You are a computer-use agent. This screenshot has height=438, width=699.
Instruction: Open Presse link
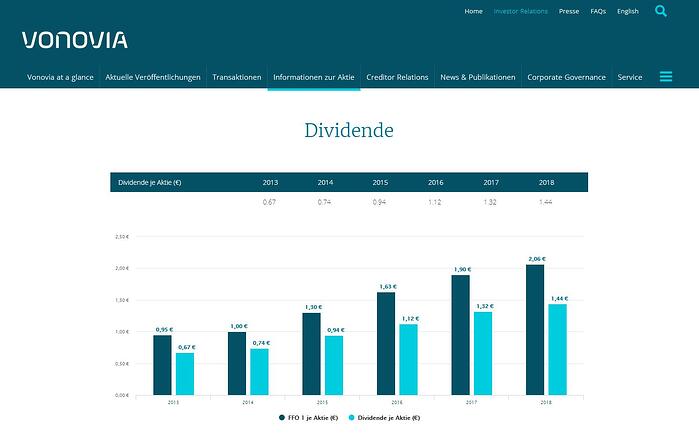(569, 11)
